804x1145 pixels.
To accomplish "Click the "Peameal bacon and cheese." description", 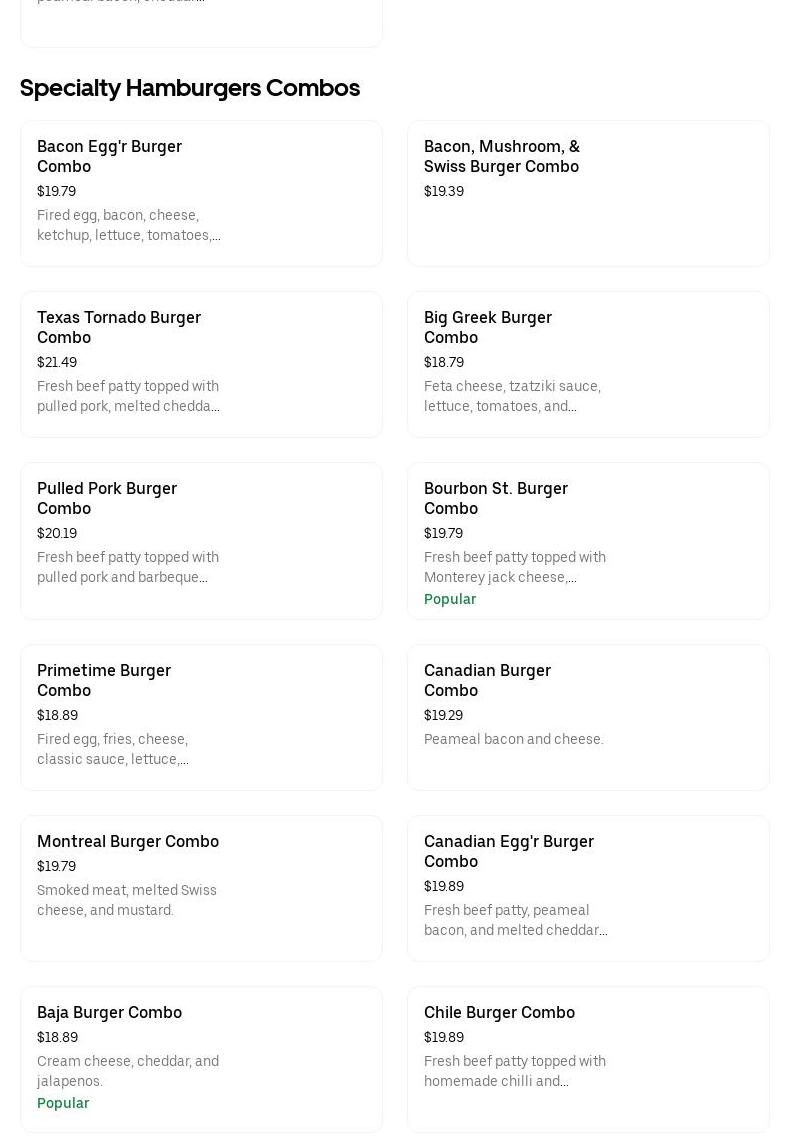I will coord(513,739).
